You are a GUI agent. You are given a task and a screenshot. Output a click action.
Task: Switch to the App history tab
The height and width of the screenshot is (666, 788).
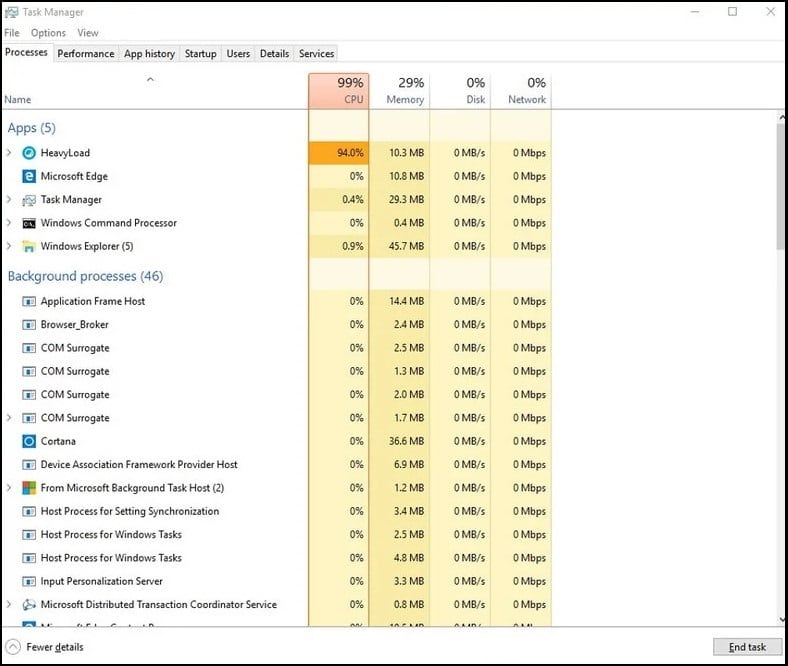(x=149, y=54)
